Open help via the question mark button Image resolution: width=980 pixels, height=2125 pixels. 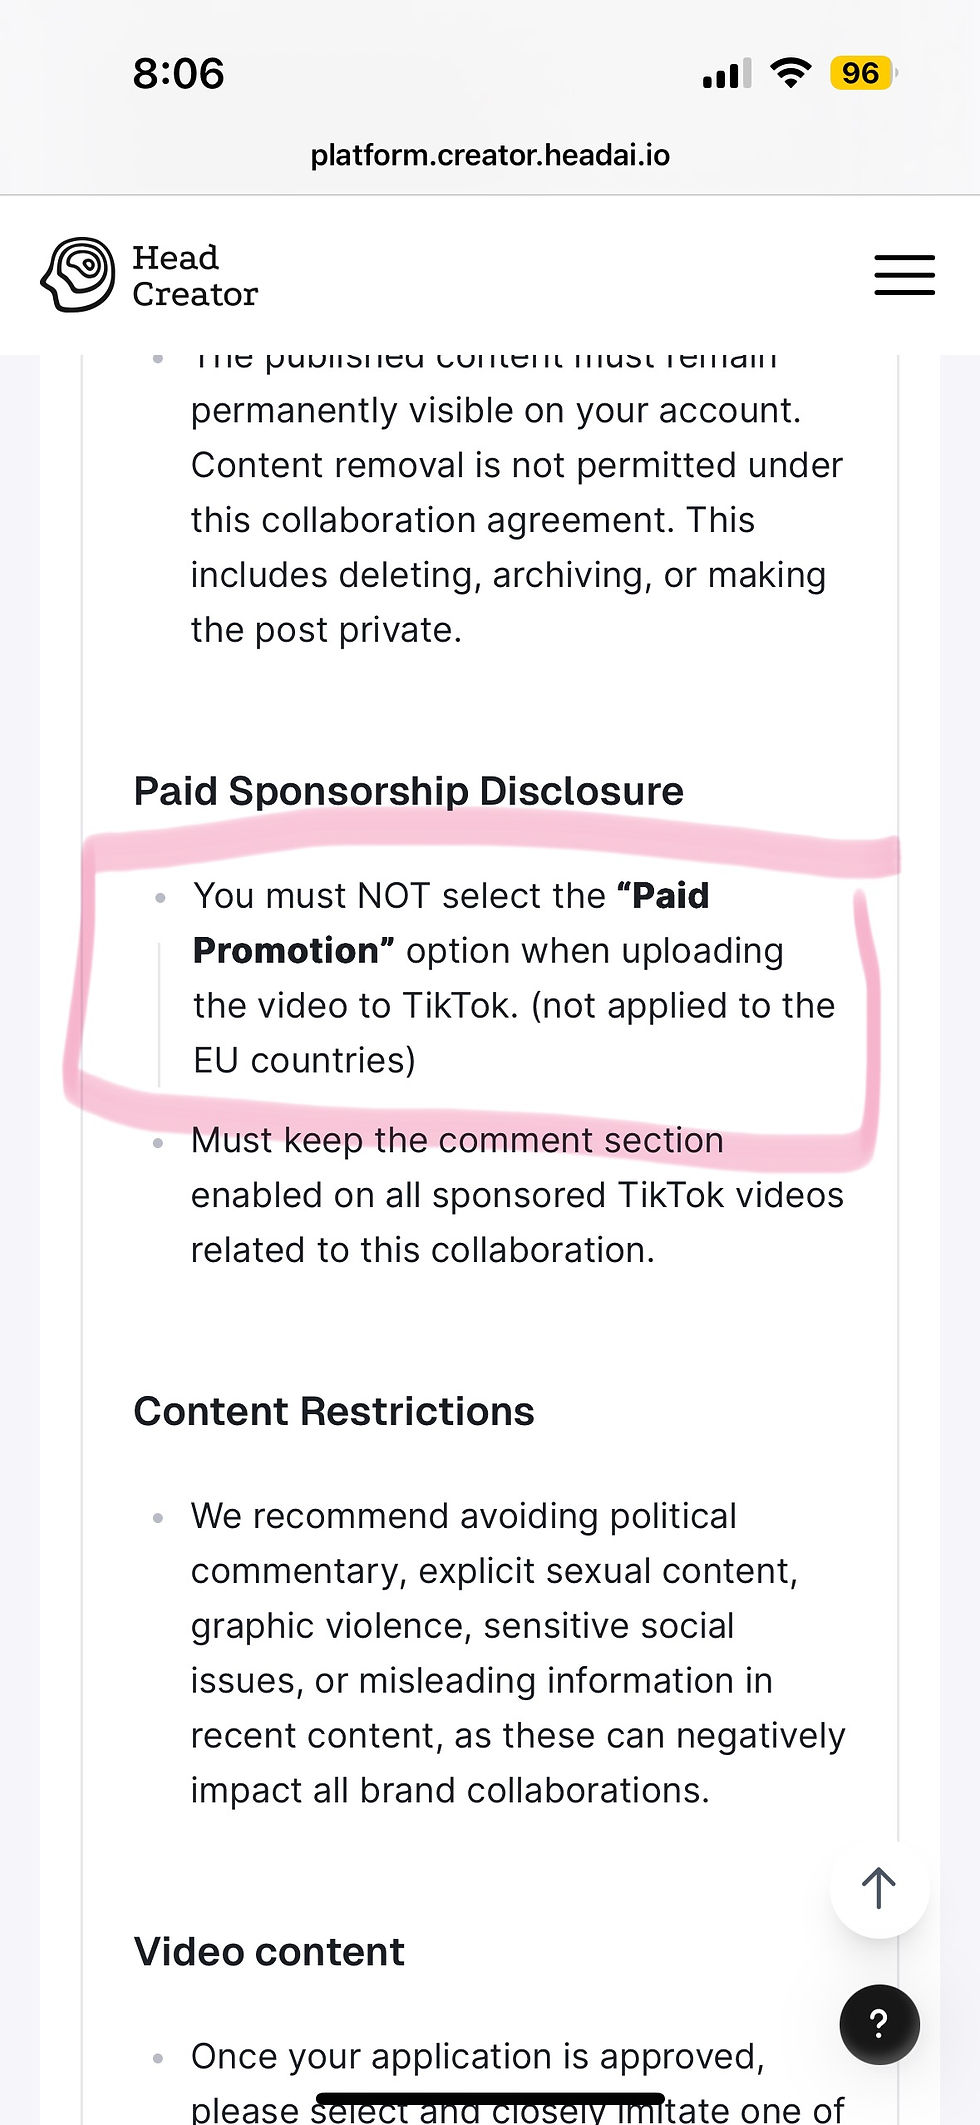pyautogui.click(x=879, y=2024)
